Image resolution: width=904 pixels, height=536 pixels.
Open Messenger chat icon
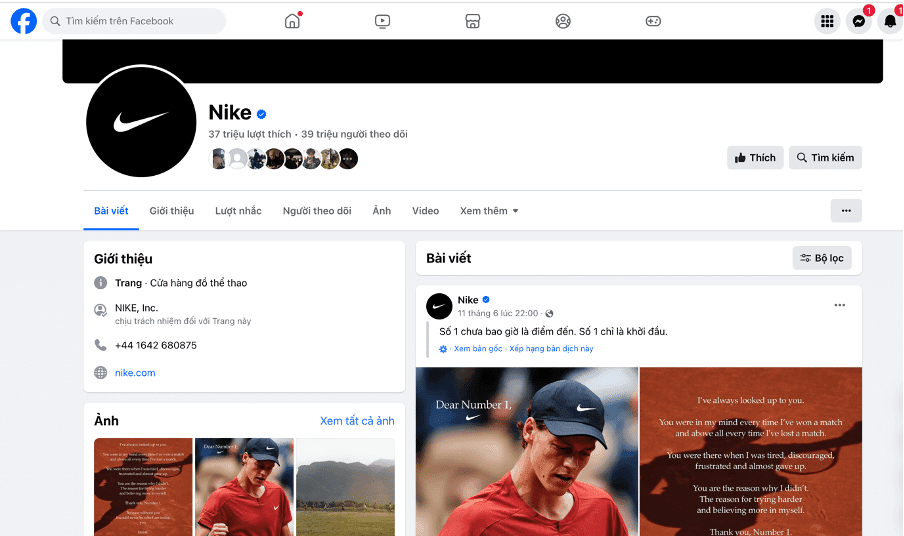coord(858,21)
